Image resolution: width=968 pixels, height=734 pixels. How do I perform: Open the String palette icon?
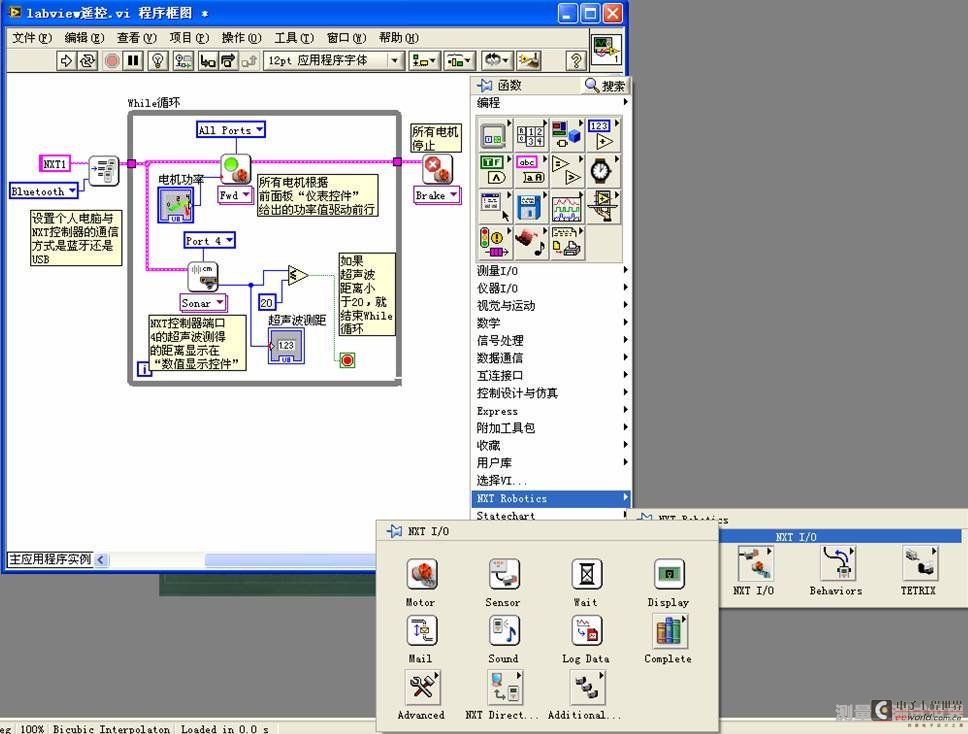(x=530, y=170)
